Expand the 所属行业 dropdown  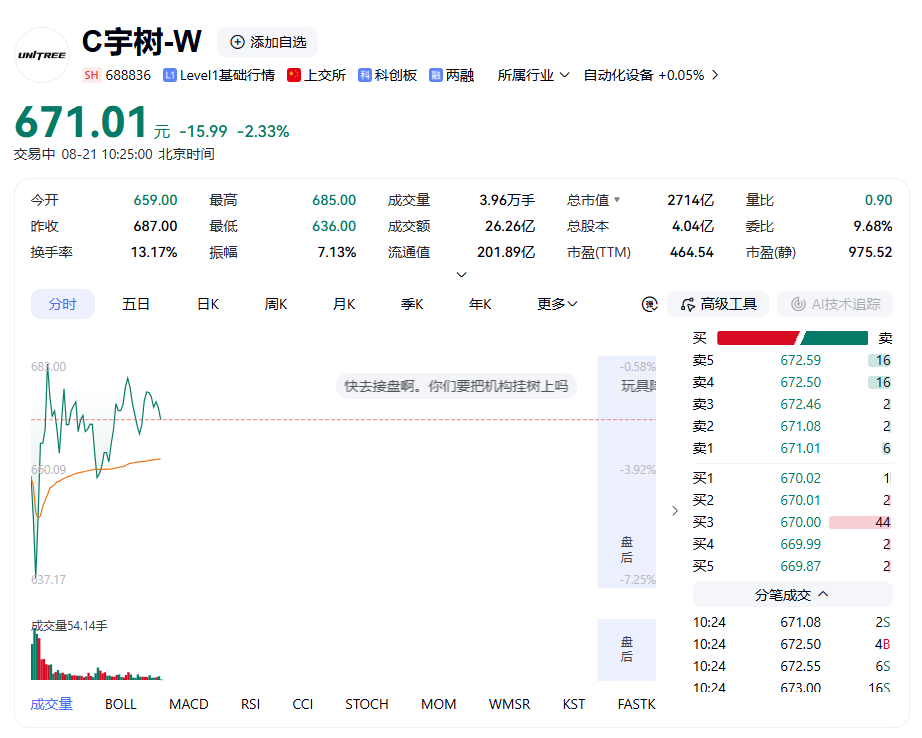(533, 75)
